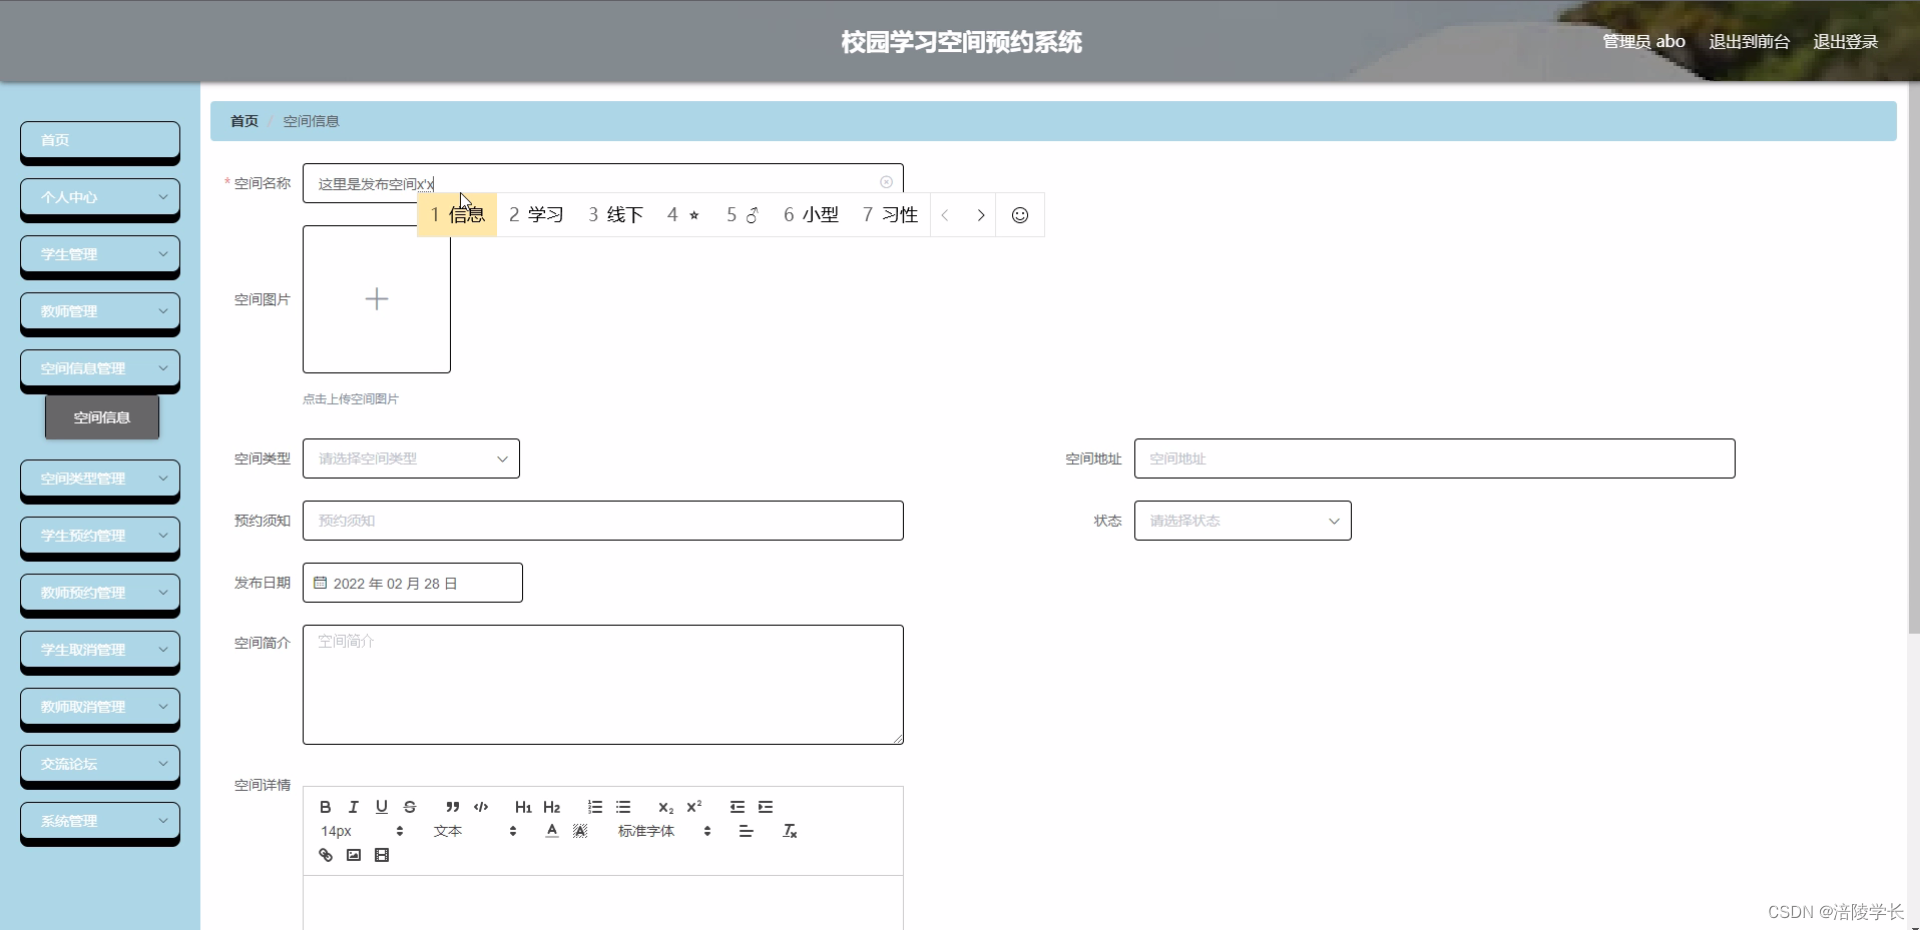Click the upload area to add space image
Viewport: 1920px width, 930px height.
[x=376, y=299]
